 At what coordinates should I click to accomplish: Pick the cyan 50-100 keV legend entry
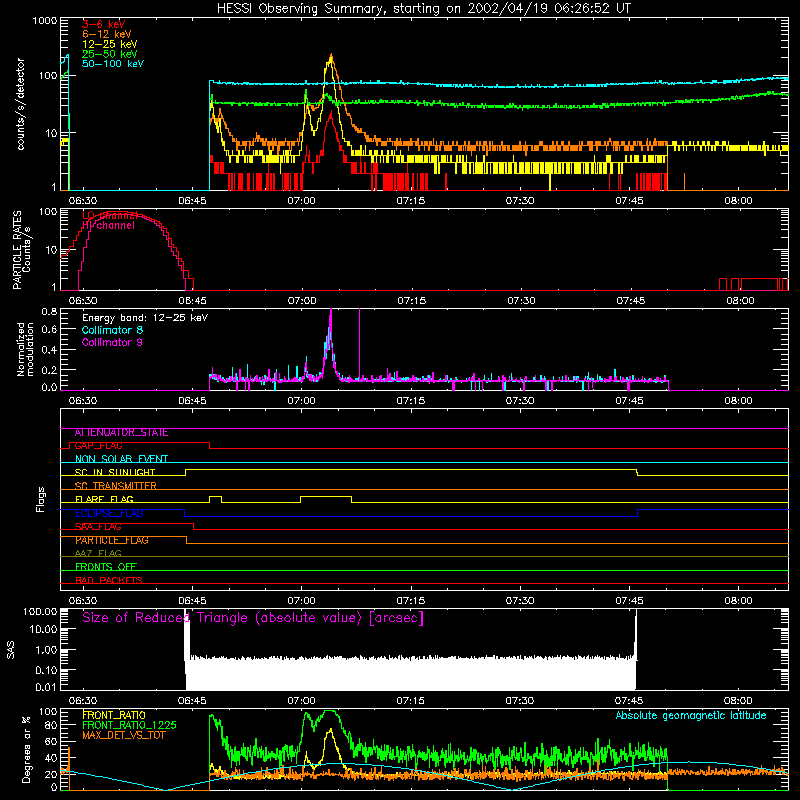click(113, 64)
